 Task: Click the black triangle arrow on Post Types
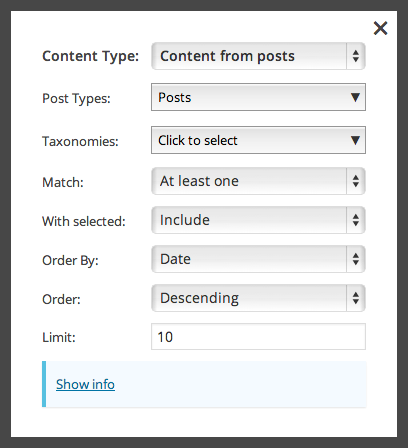pyautogui.click(x=355, y=97)
